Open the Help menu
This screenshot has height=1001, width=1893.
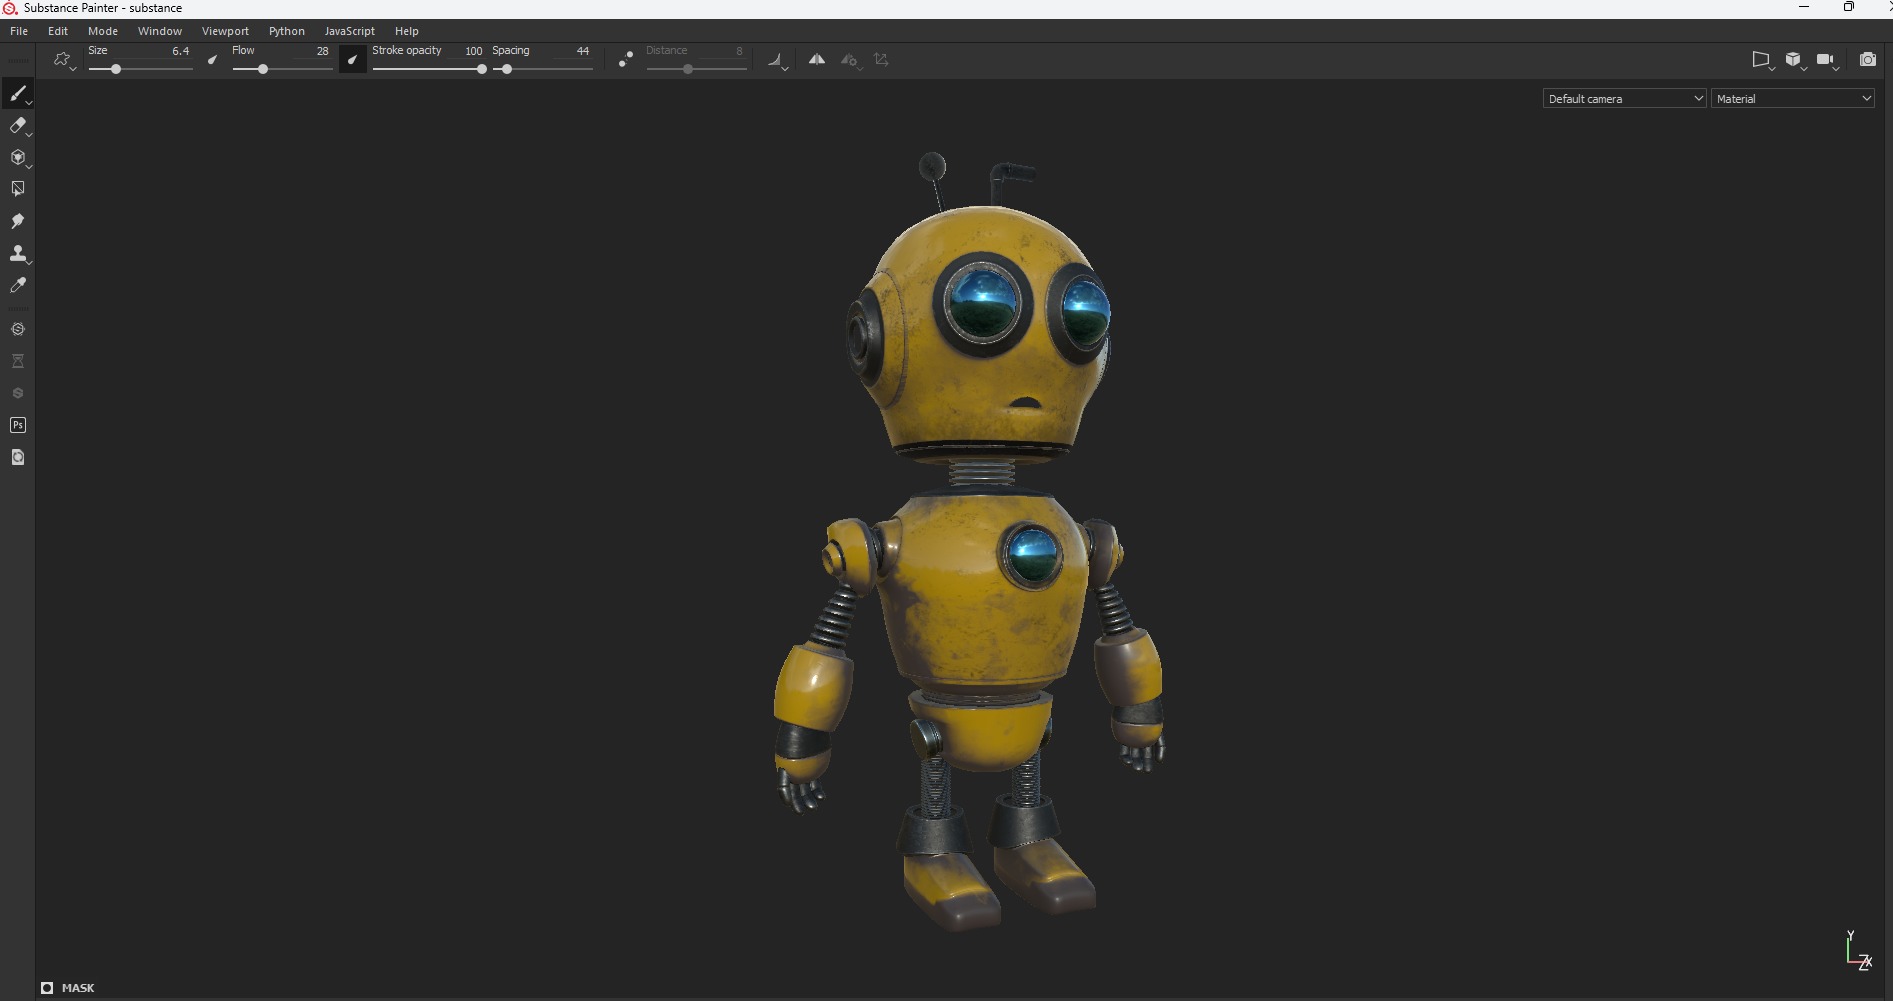tap(406, 31)
